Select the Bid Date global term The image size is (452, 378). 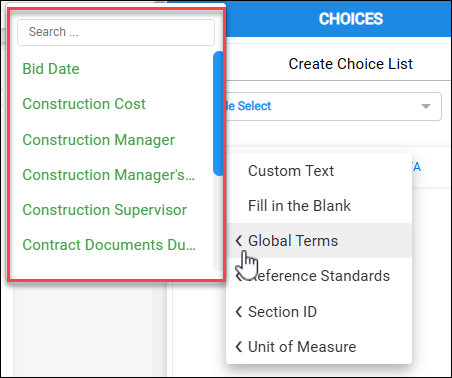point(51,69)
